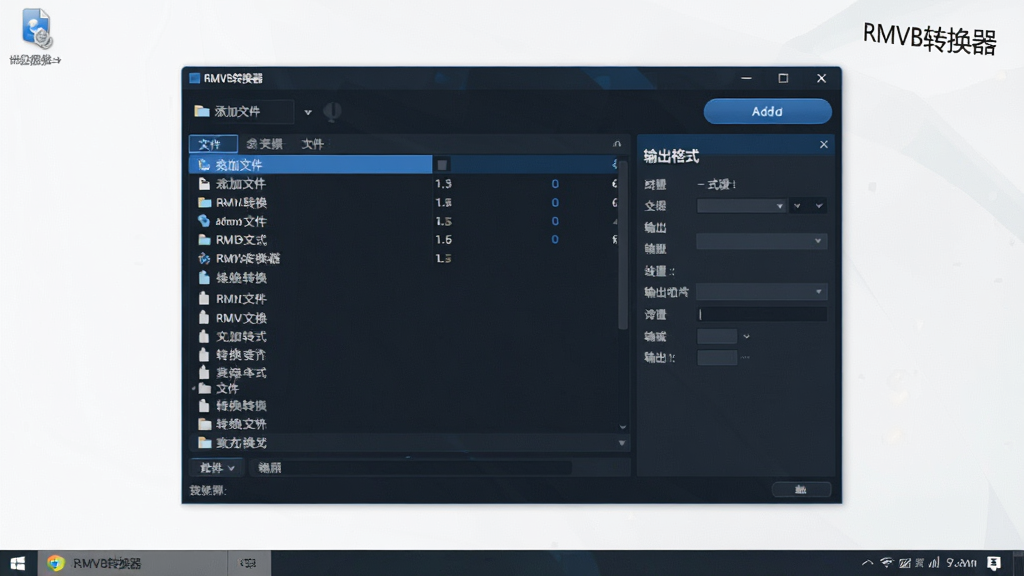Open the notification center tray icon
This screenshot has width=1024, height=576.
tap(994, 563)
